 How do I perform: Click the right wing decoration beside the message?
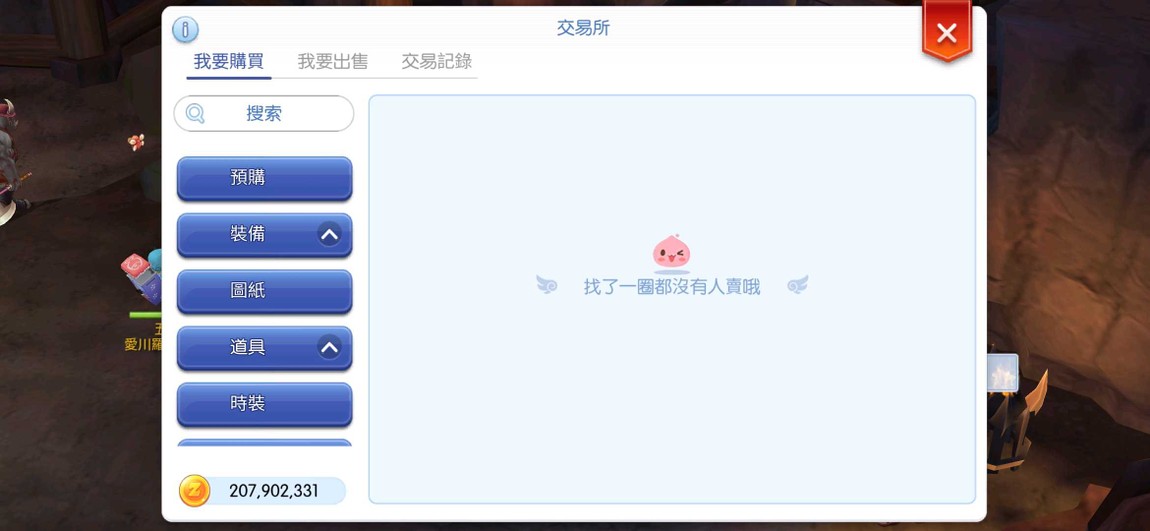(797, 285)
